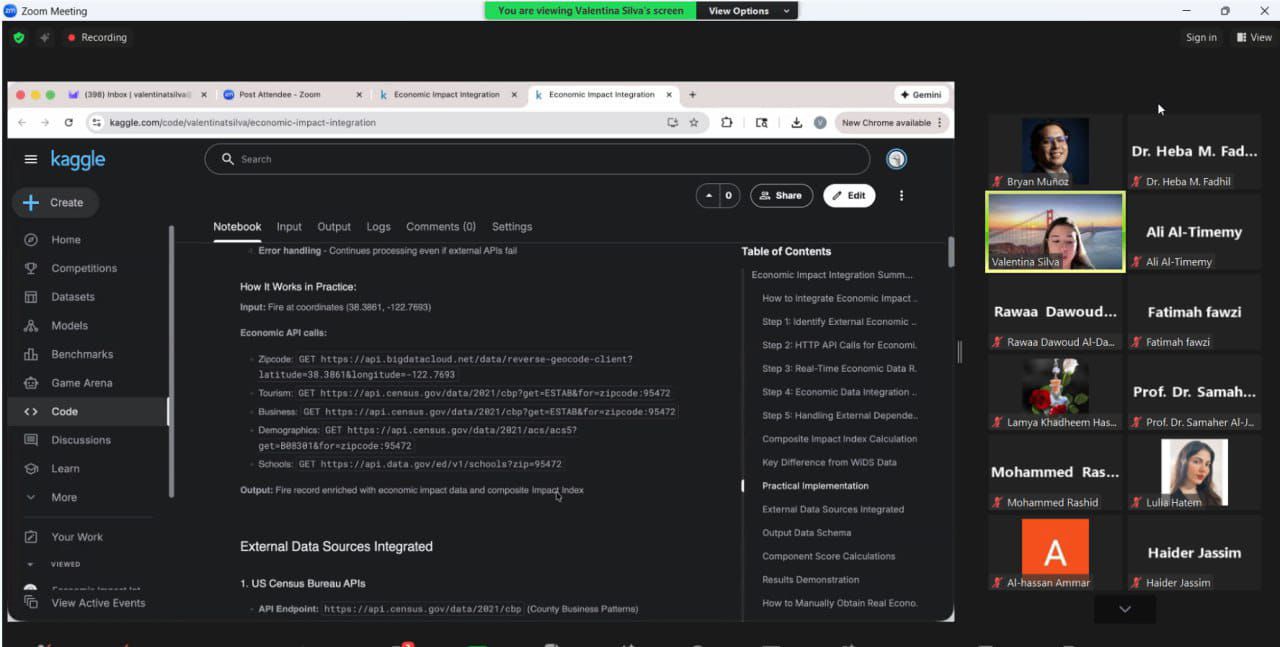
Task: Click the notebook page vertical scrollbar
Action: [x=950, y=252]
